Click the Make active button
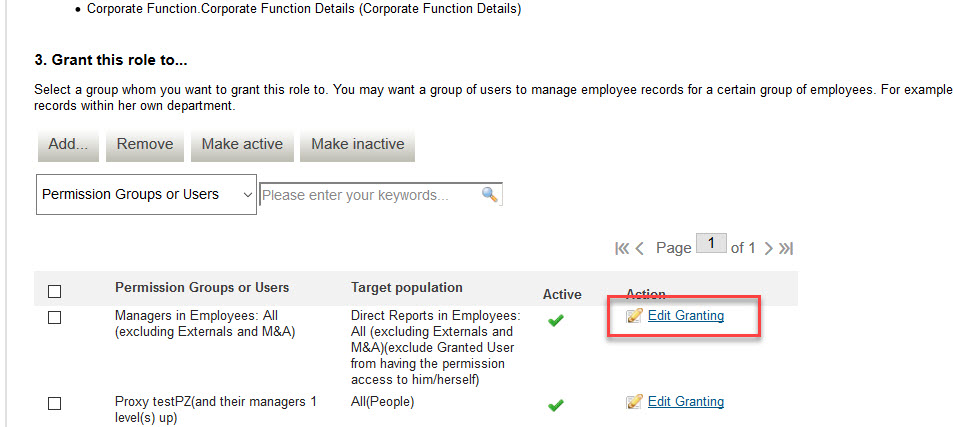The image size is (954, 427). [242, 144]
